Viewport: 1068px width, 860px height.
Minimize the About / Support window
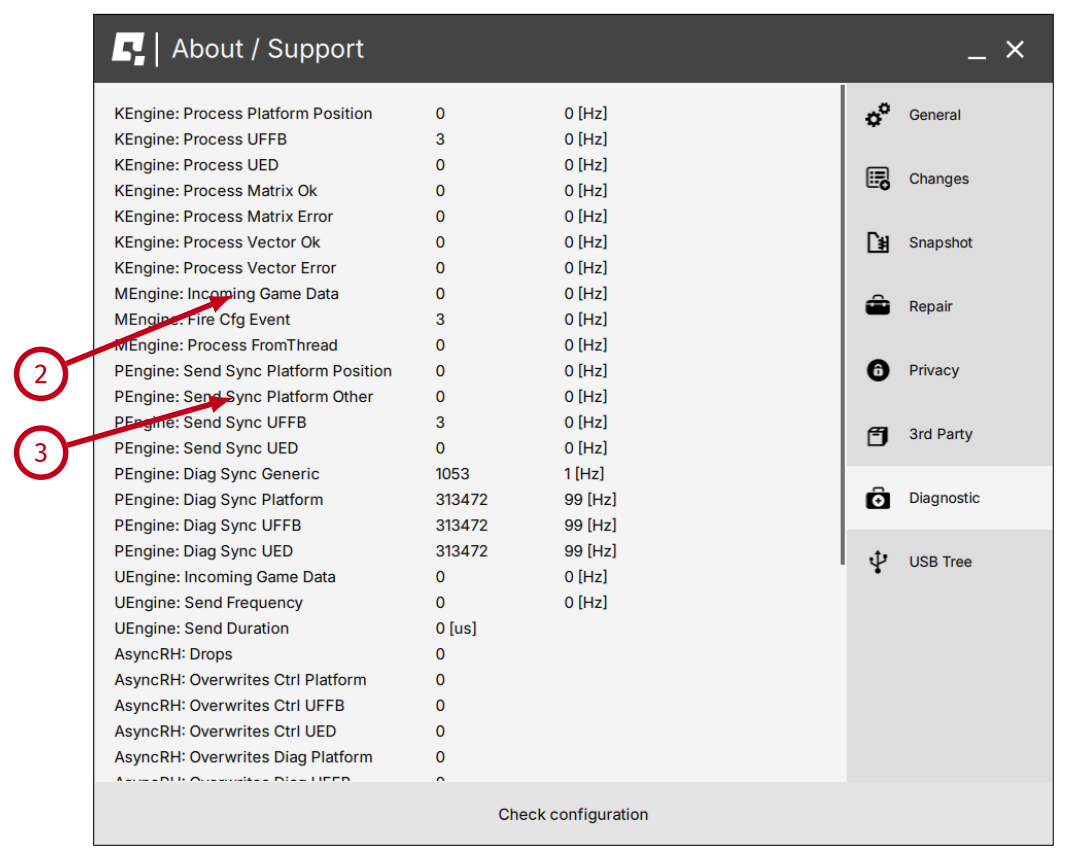[x=978, y=50]
